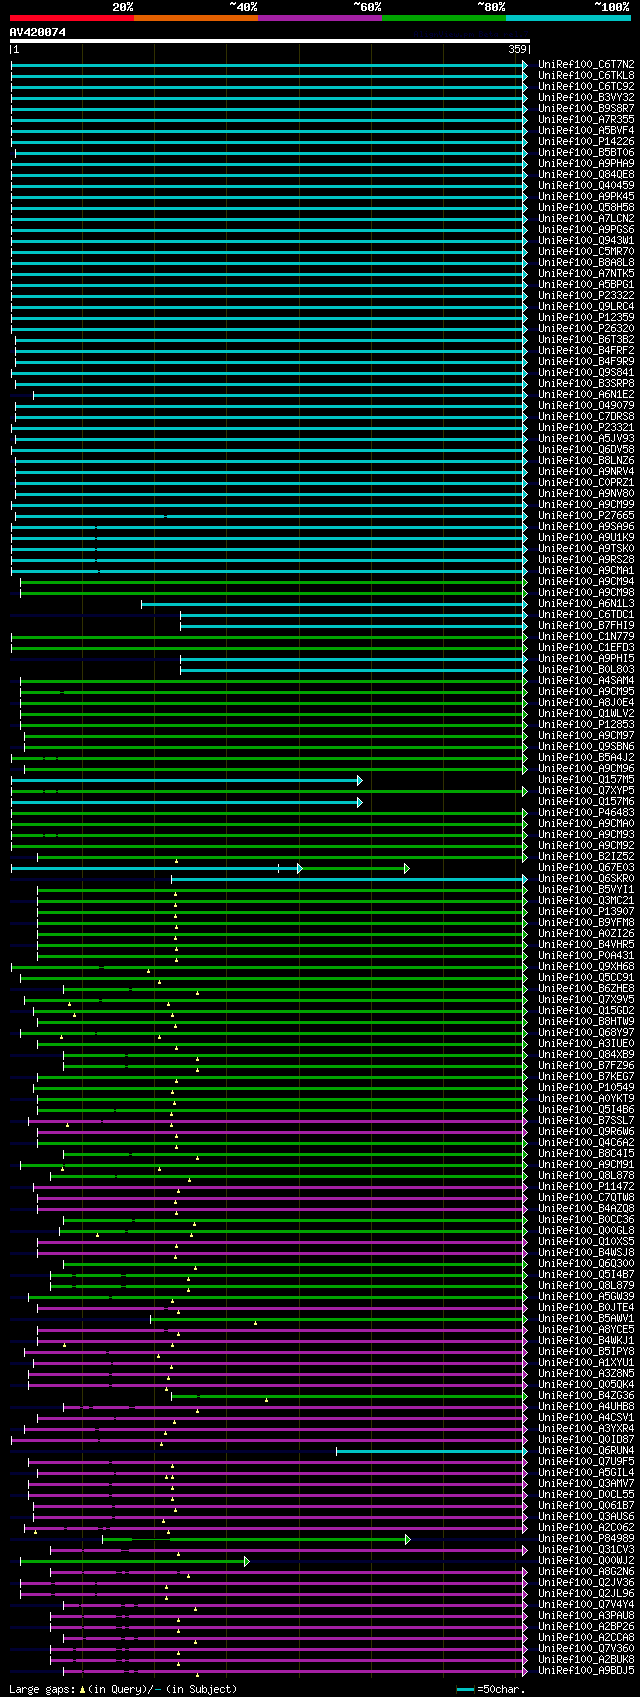The width and height of the screenshot is (640, 1697).
Task: Select UniRef100_Q9LRC4 hit label
Action: tap(586, 306)
